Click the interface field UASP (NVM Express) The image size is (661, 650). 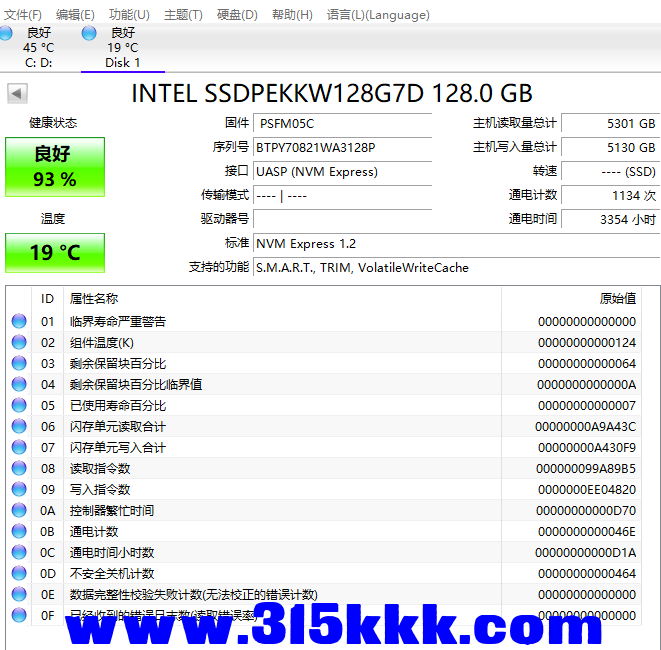click(x=342, y=172)
